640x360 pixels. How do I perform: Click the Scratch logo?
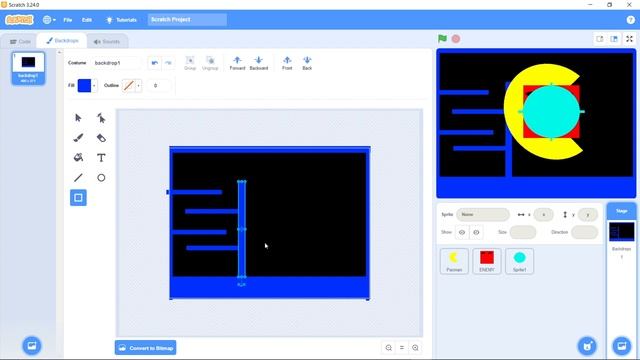[x=19, y=20]
